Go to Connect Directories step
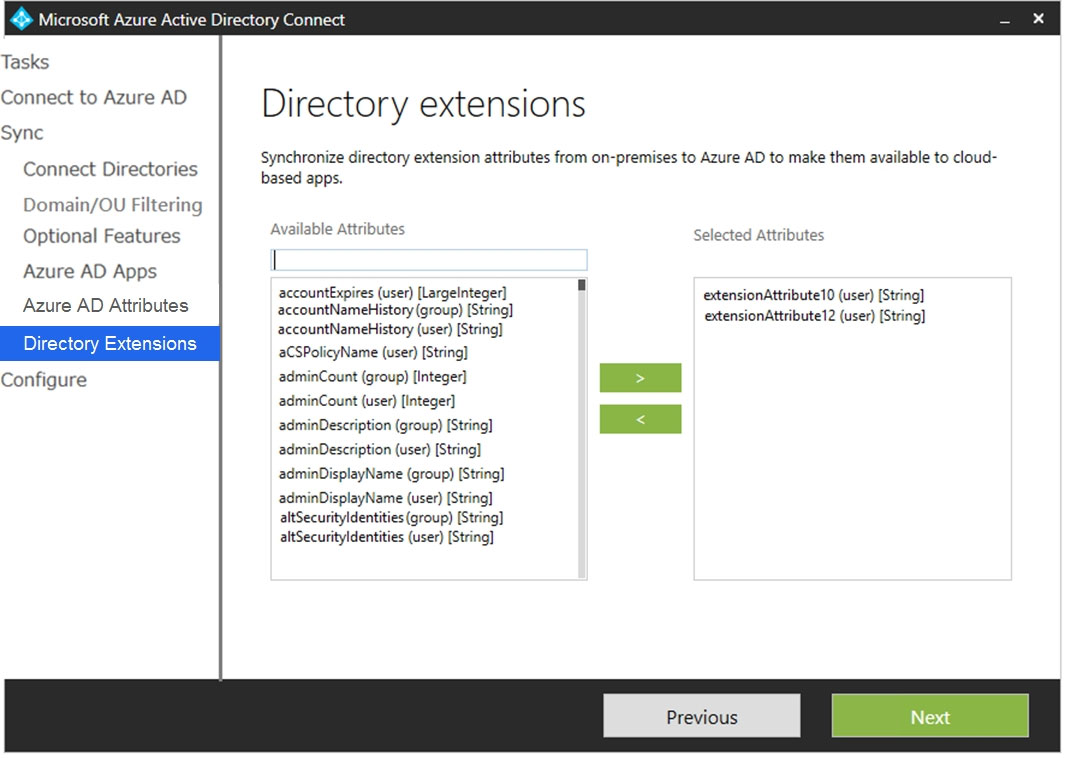 110,168
